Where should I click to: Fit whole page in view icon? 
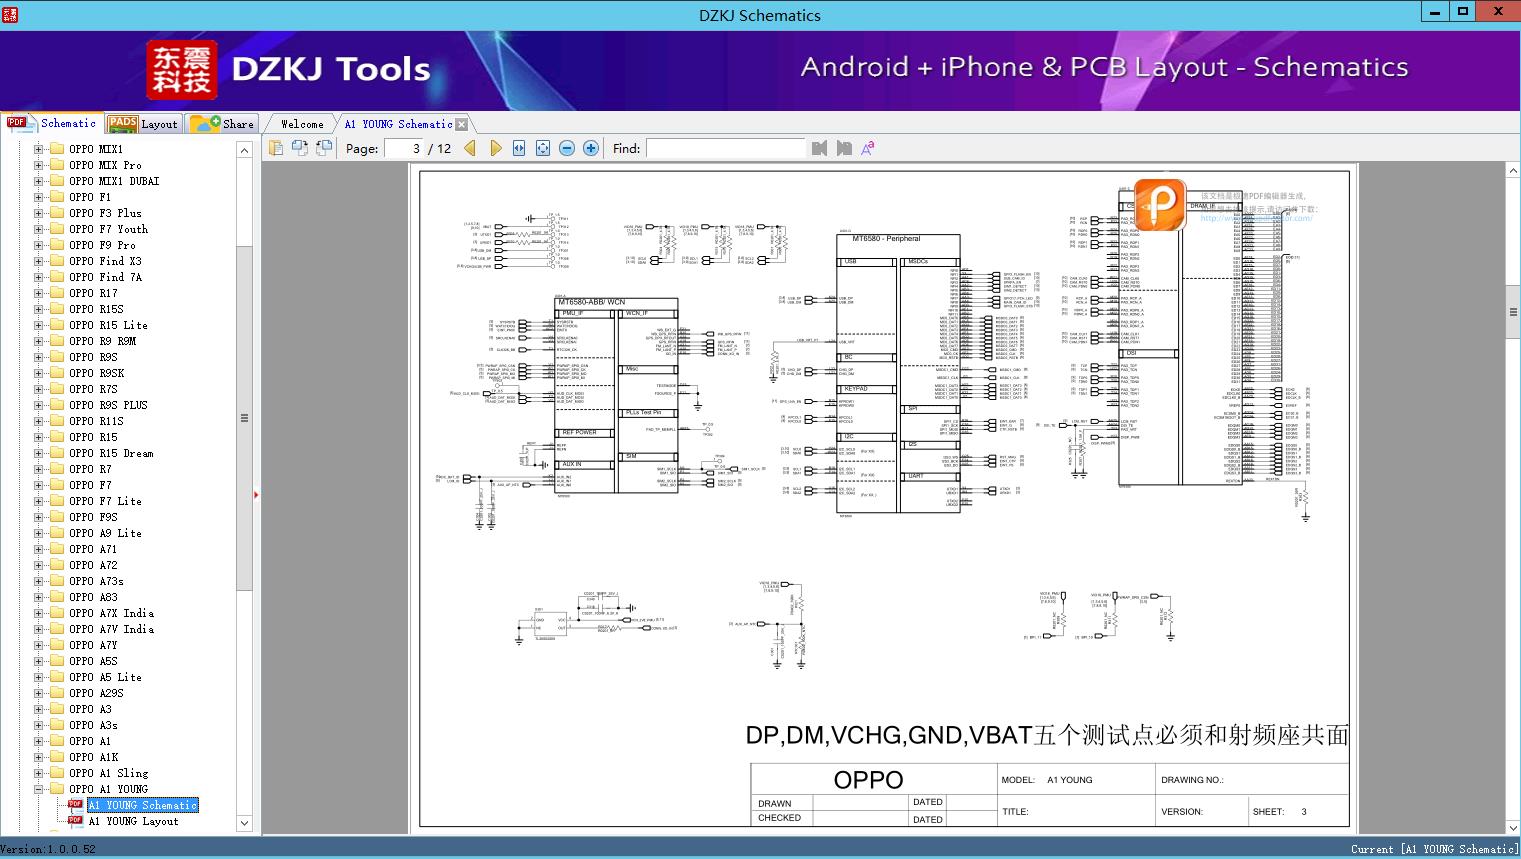(x=543, y=148)
